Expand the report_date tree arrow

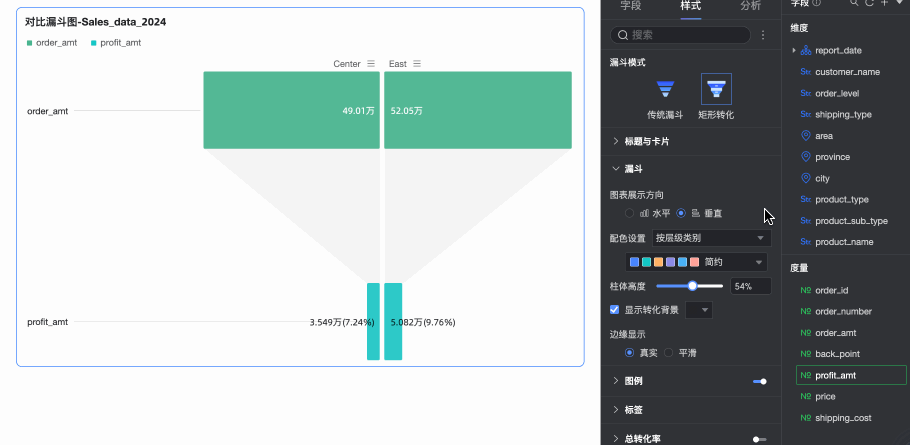[794, 50]
